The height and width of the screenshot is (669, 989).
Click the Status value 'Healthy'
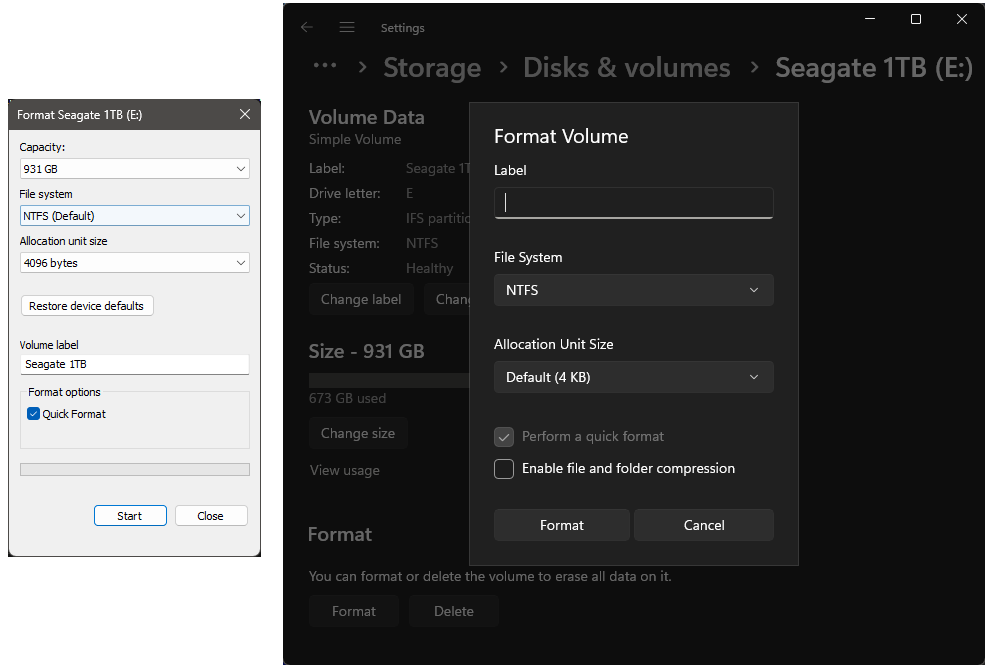click(x=430, y=269)
